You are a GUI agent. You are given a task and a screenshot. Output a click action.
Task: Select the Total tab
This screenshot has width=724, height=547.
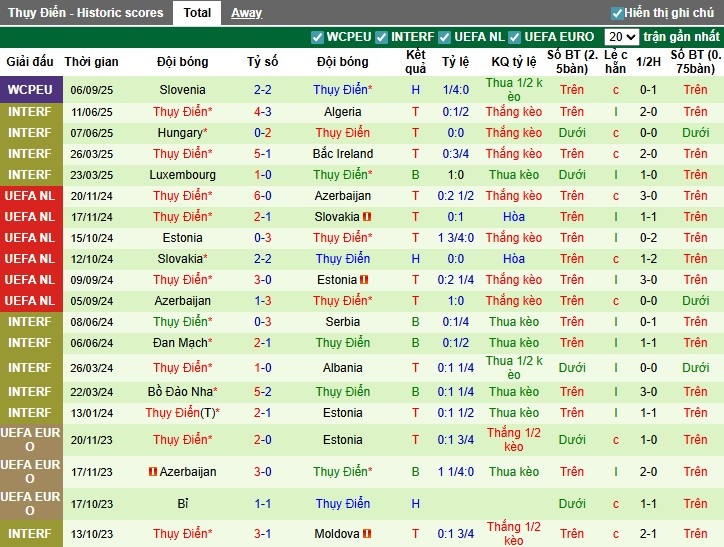point(197,13)
